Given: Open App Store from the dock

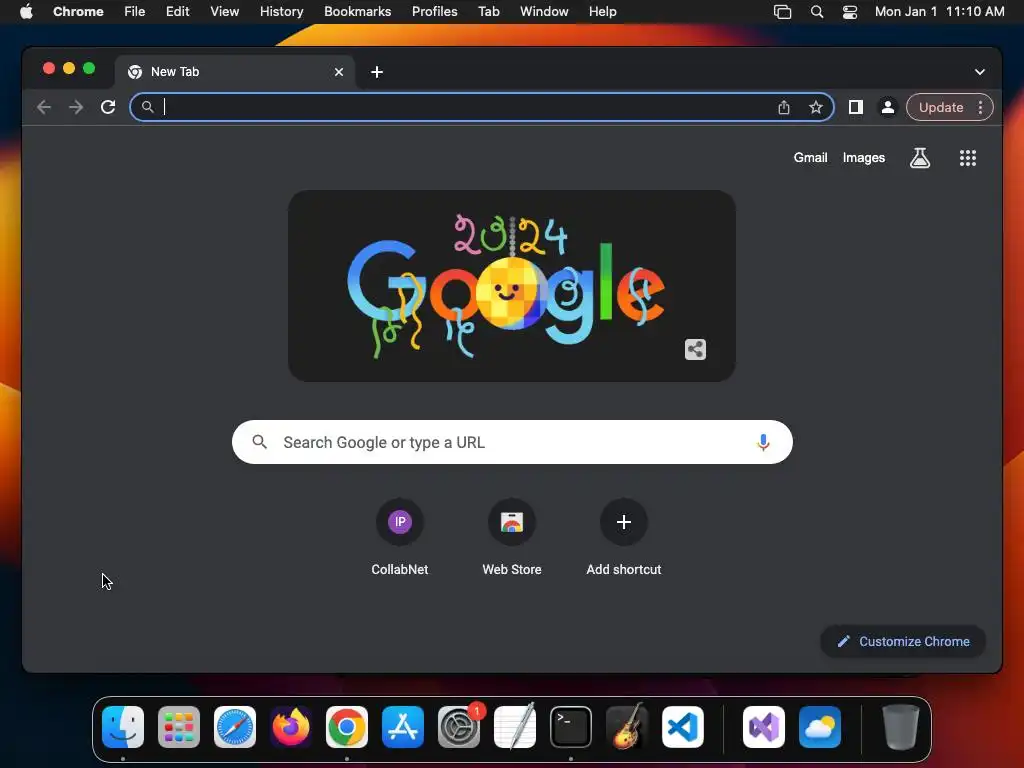Looking at the screenshot, I should [x=403, y=727].
